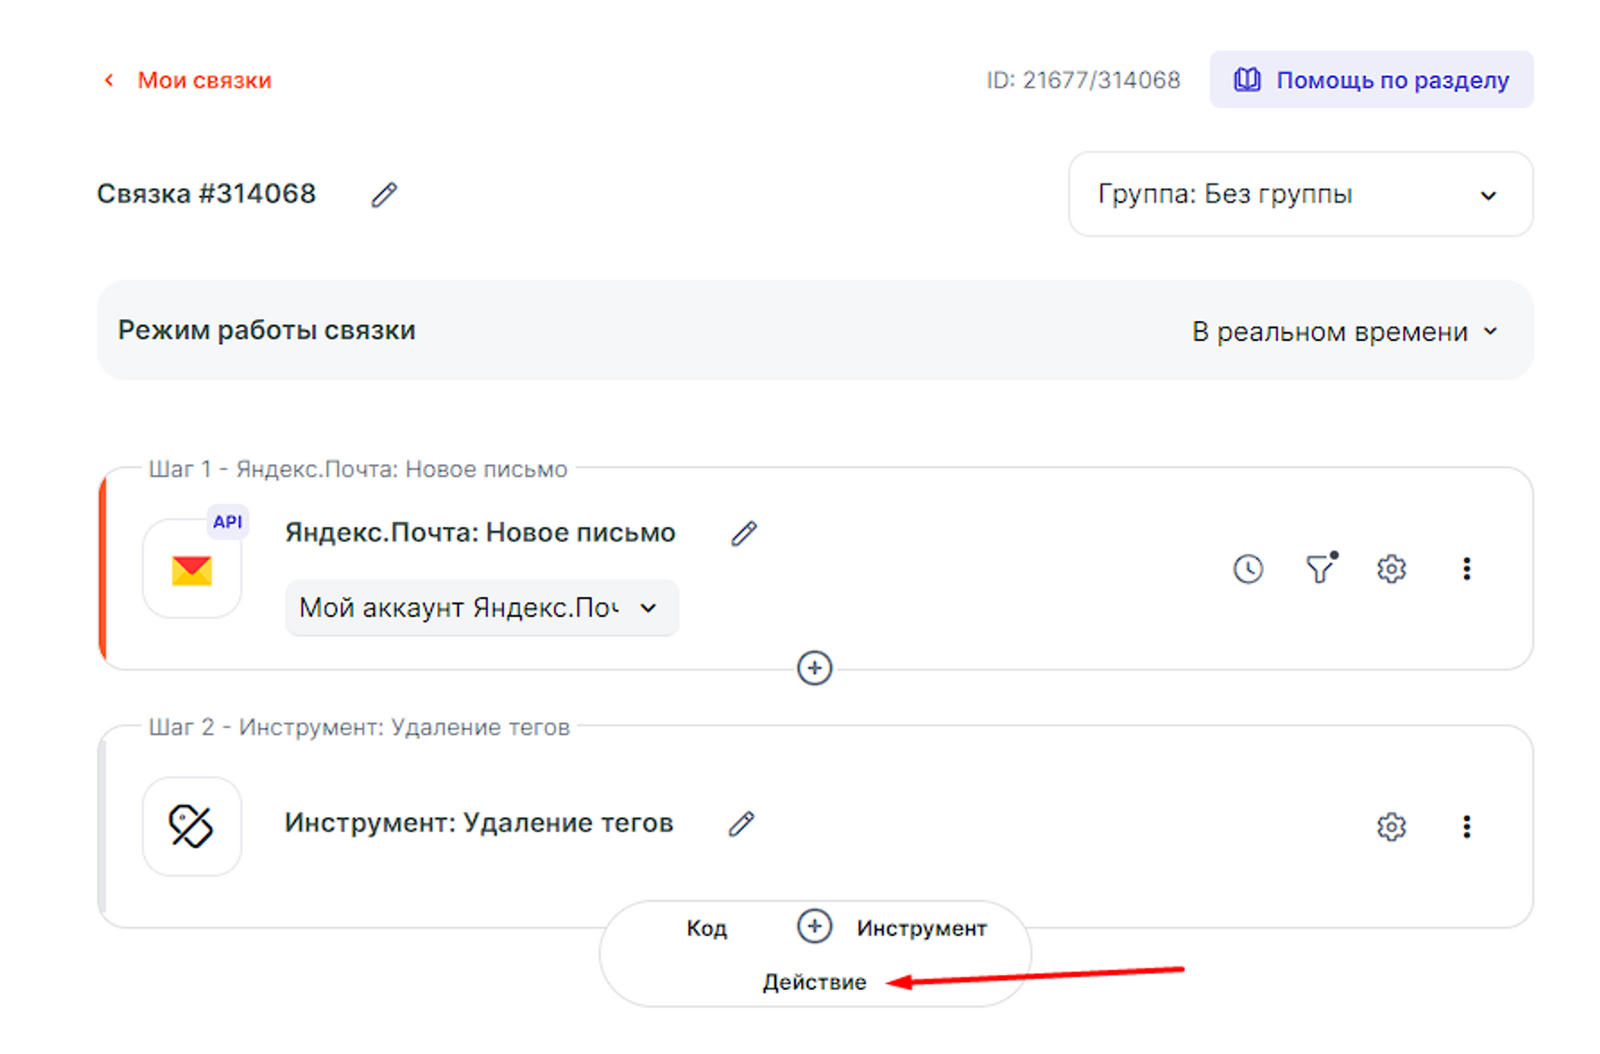Edit the Яндекс.Почта step name with pencil

click(743, 534)
